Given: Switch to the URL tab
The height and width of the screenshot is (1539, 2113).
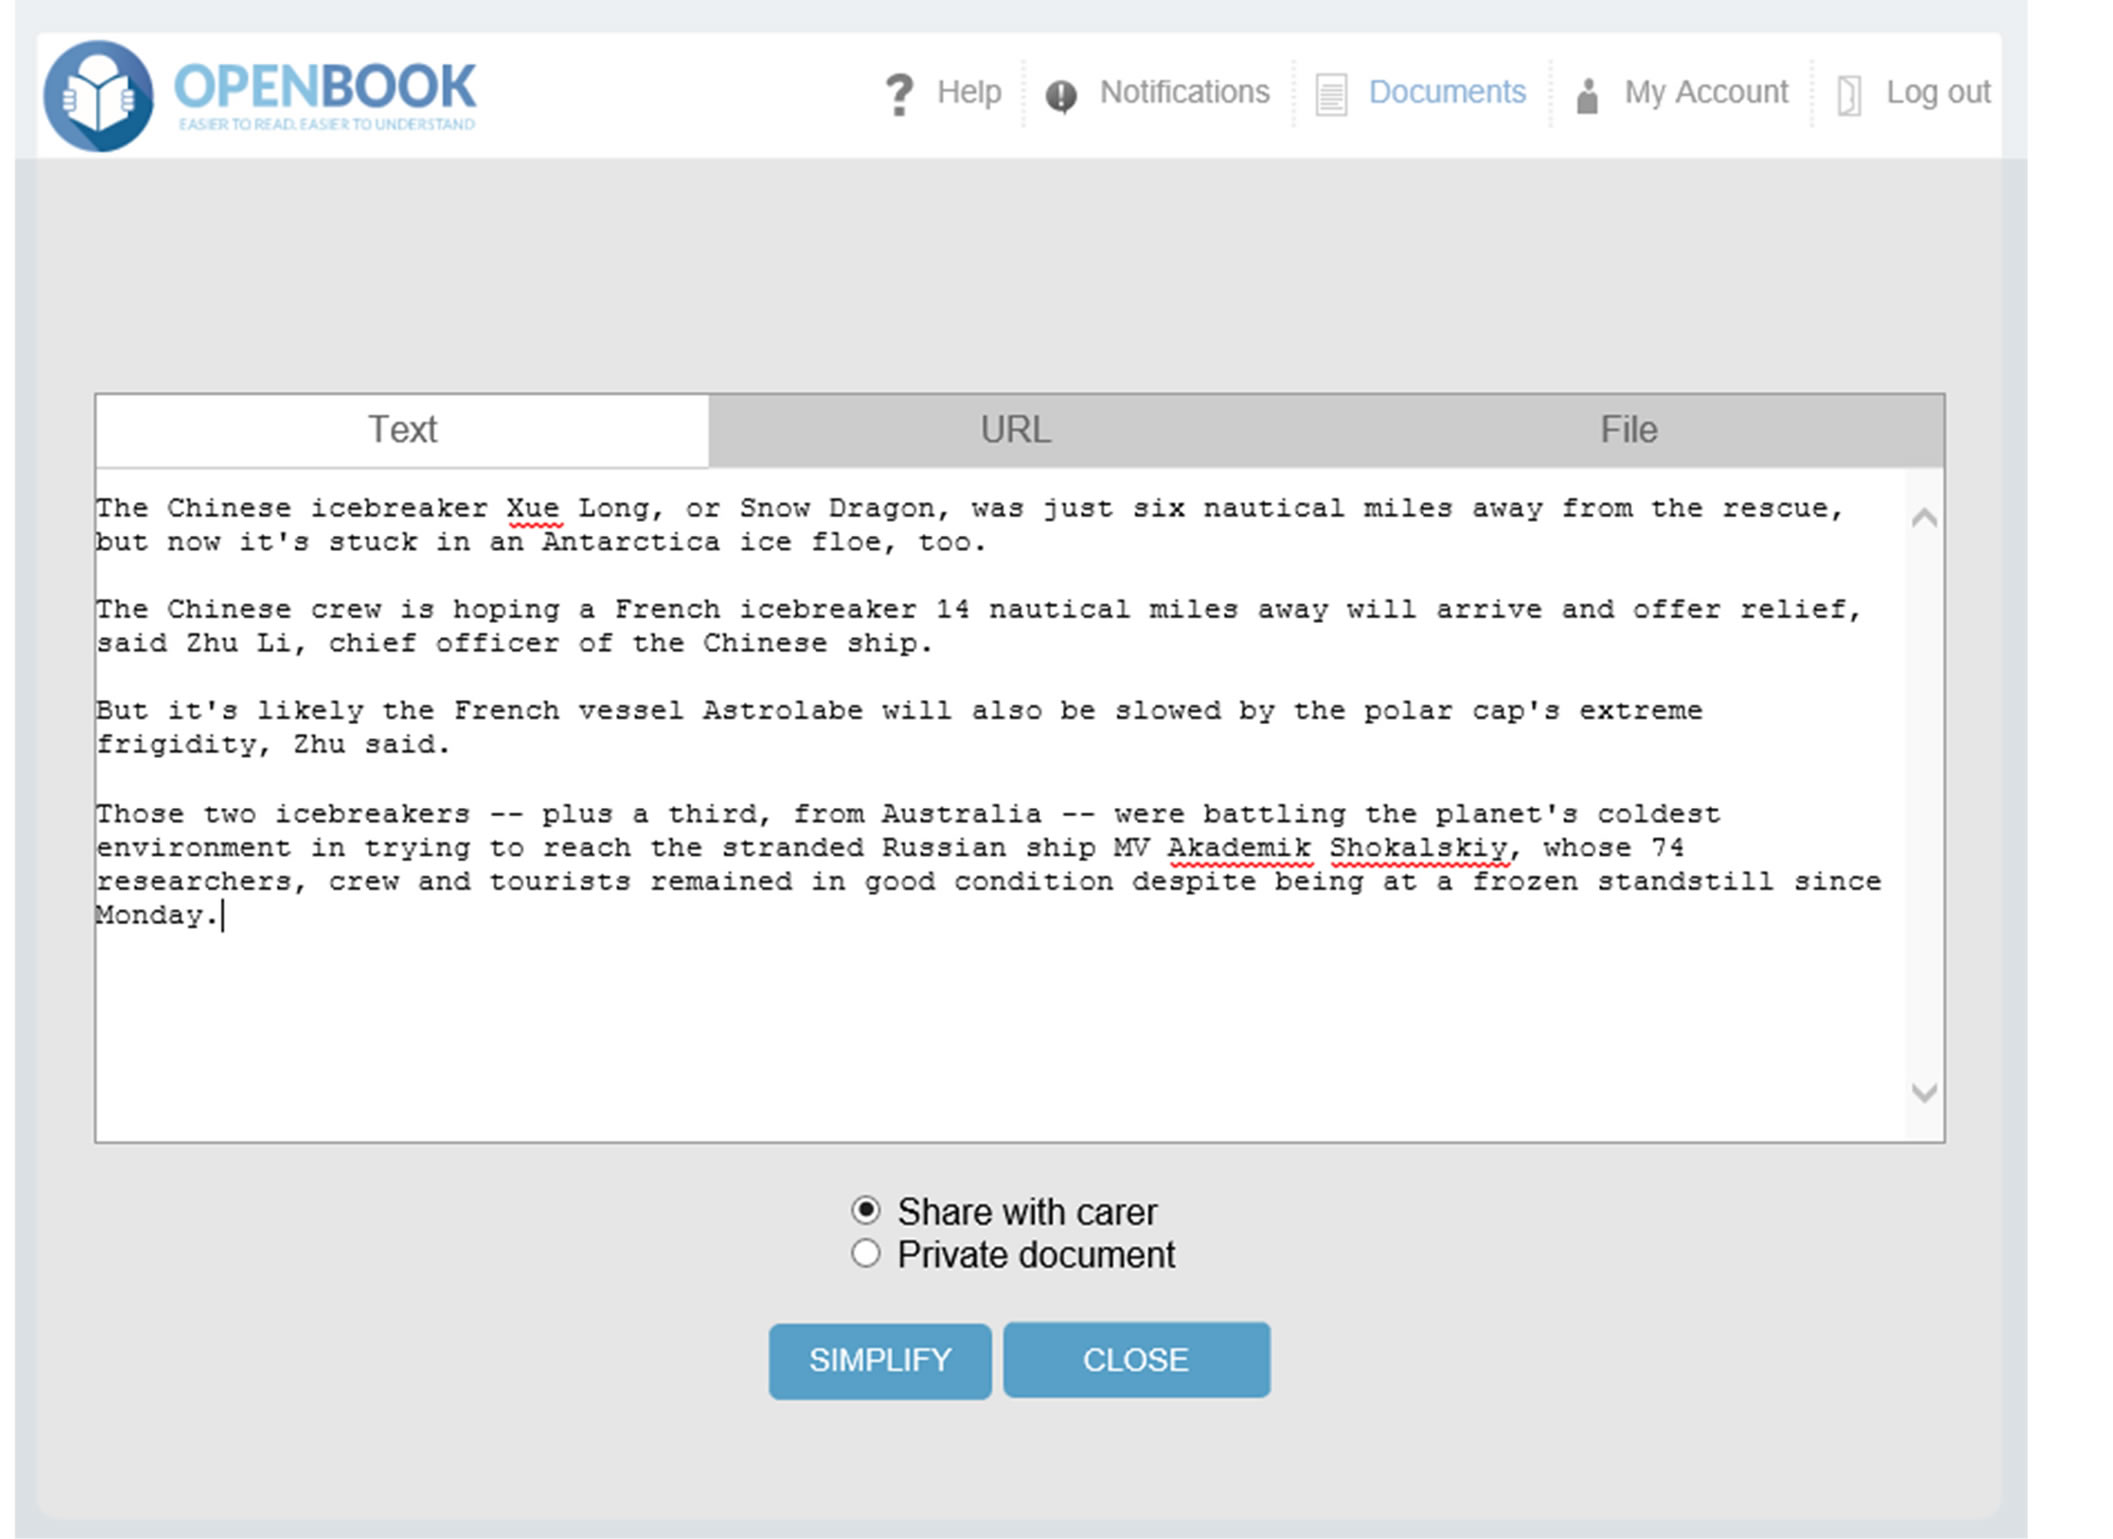Looking at the screenshot, I should [1015, 430].
